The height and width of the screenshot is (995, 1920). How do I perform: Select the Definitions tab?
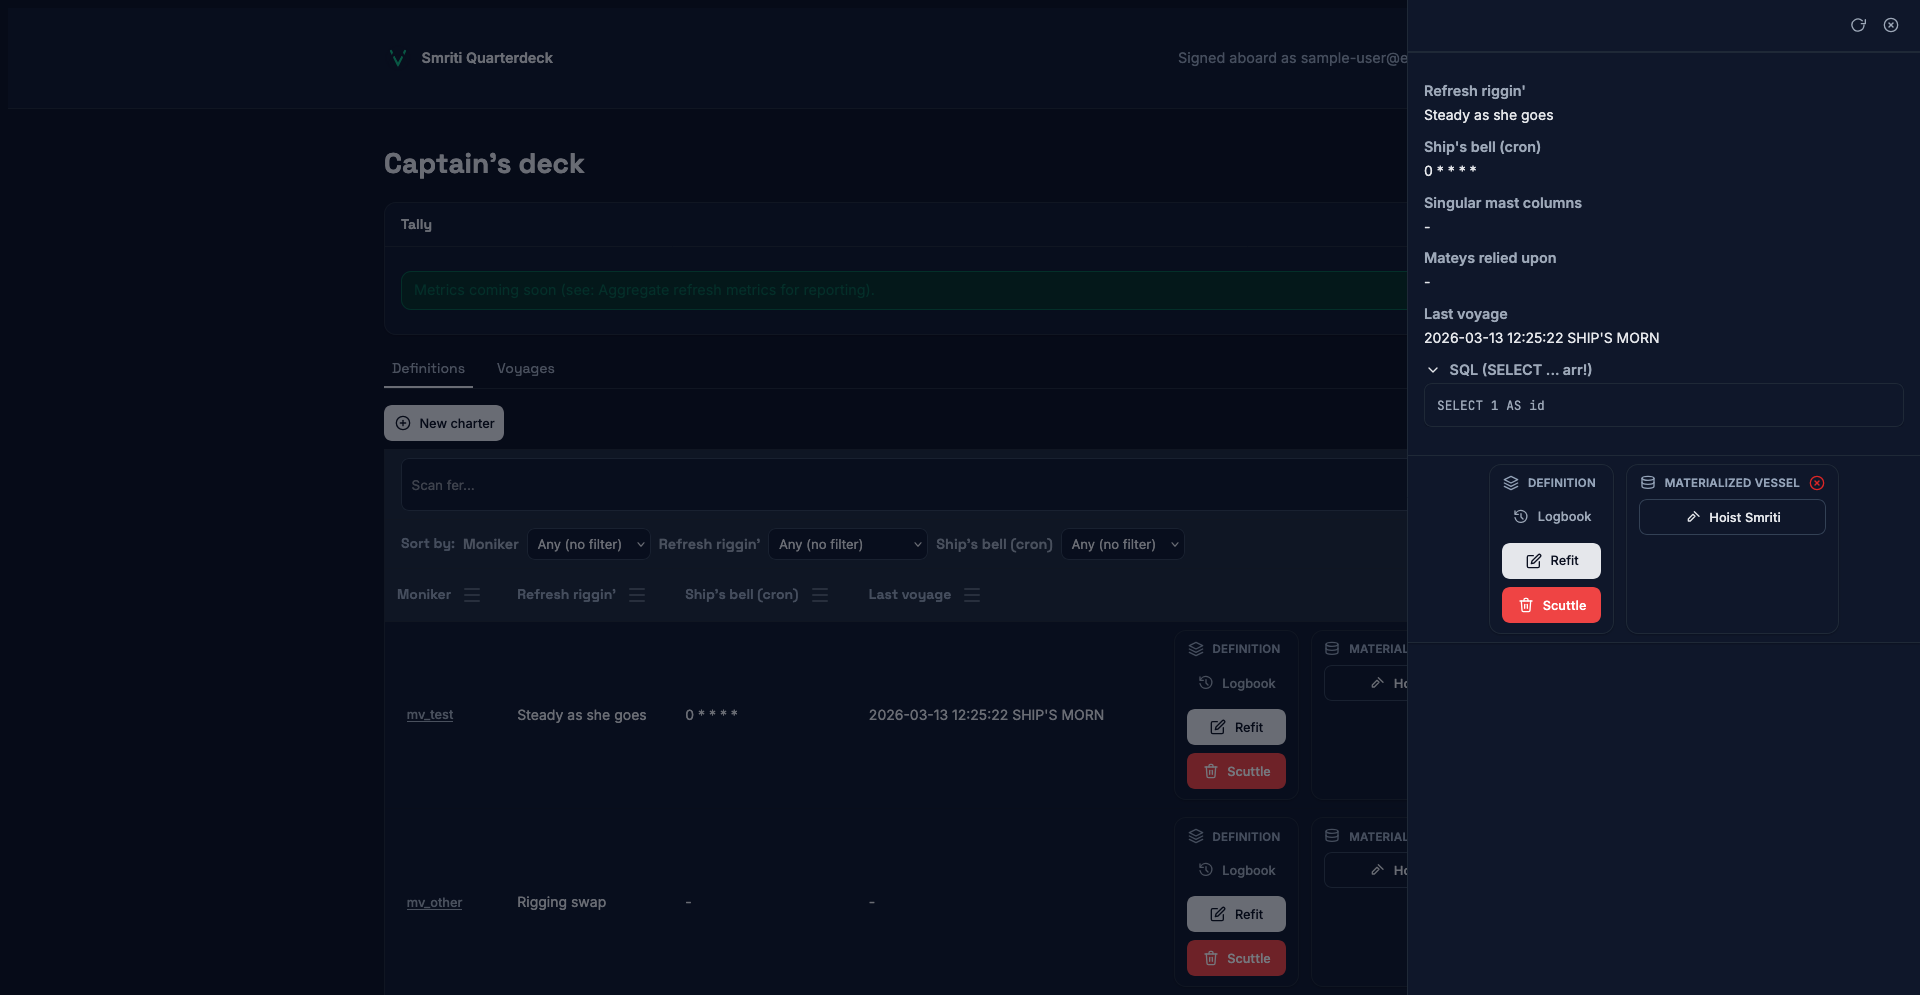pyautogui.click(x=428, y=368)
